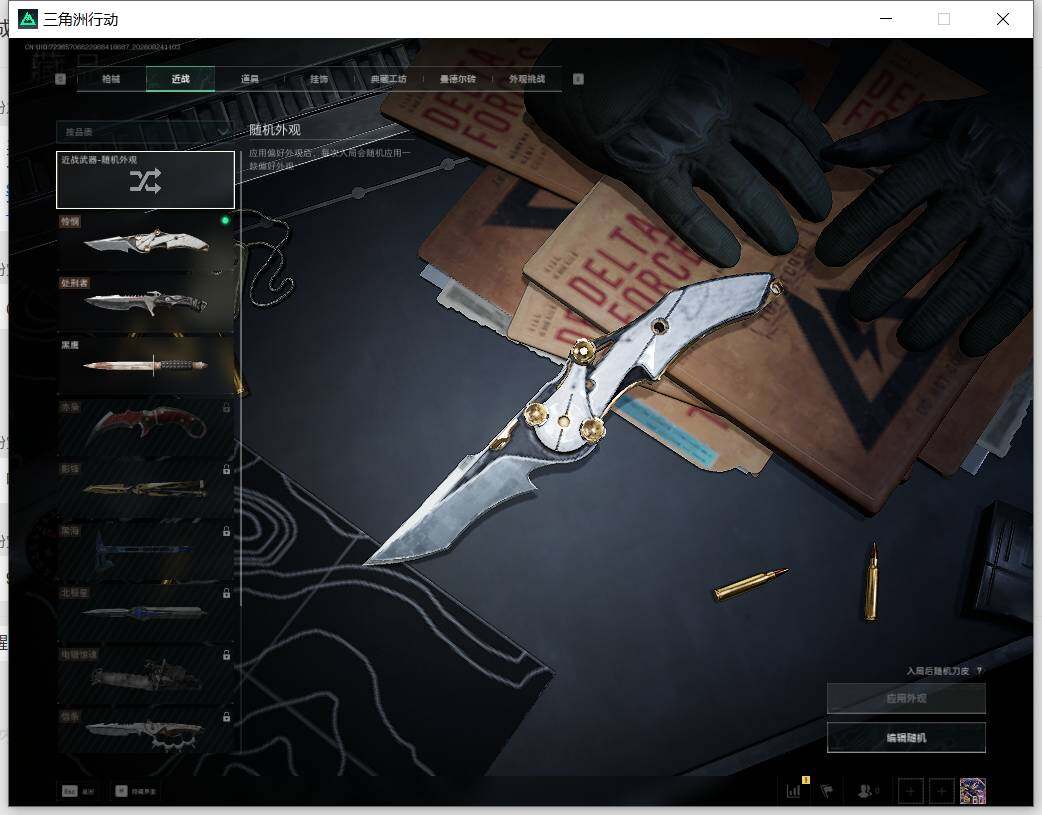
Task: Click lock icon on blue tomahawk skin
Action: click(x=227, y=531)
